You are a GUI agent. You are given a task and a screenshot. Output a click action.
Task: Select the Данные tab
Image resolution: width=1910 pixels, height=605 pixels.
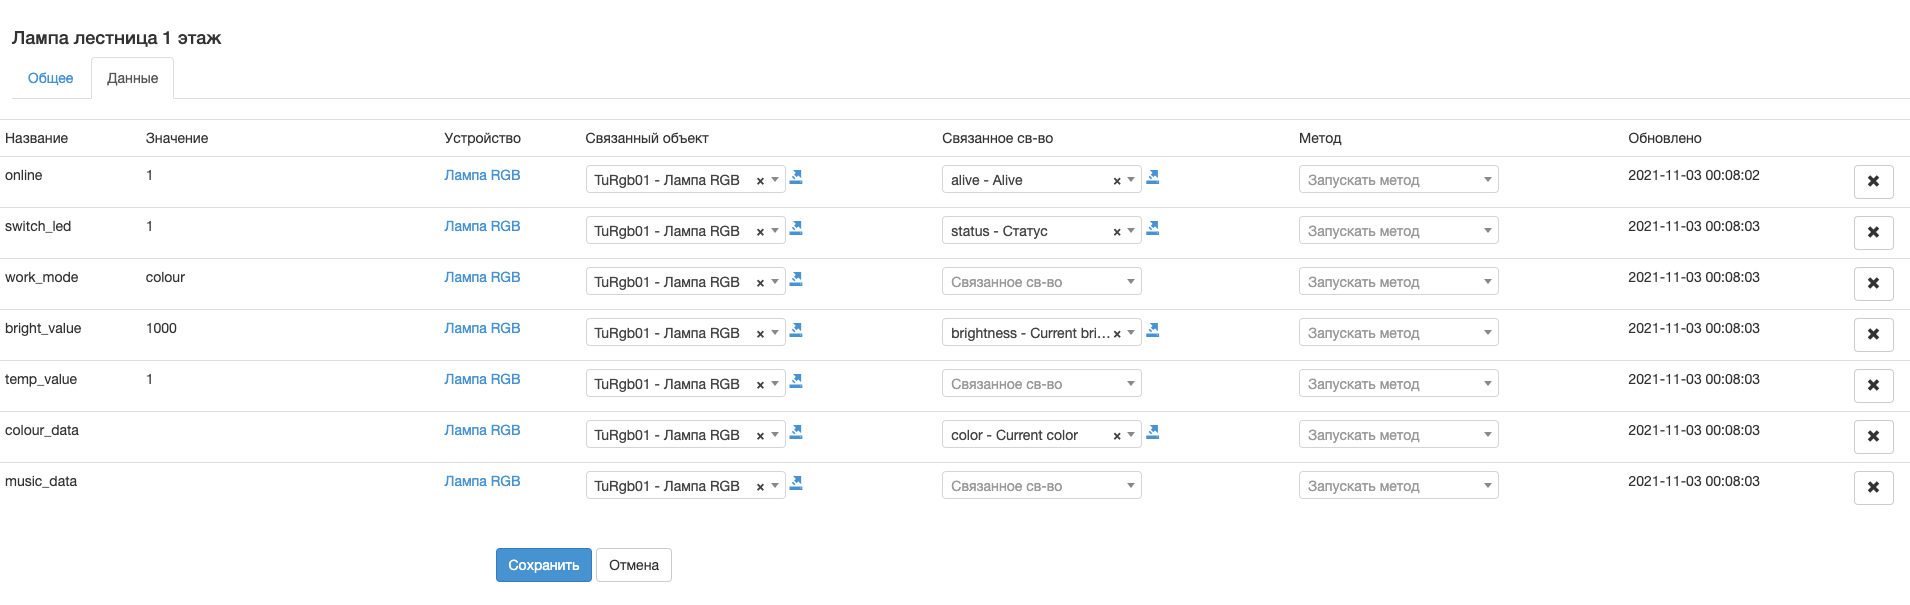point(132,78)
